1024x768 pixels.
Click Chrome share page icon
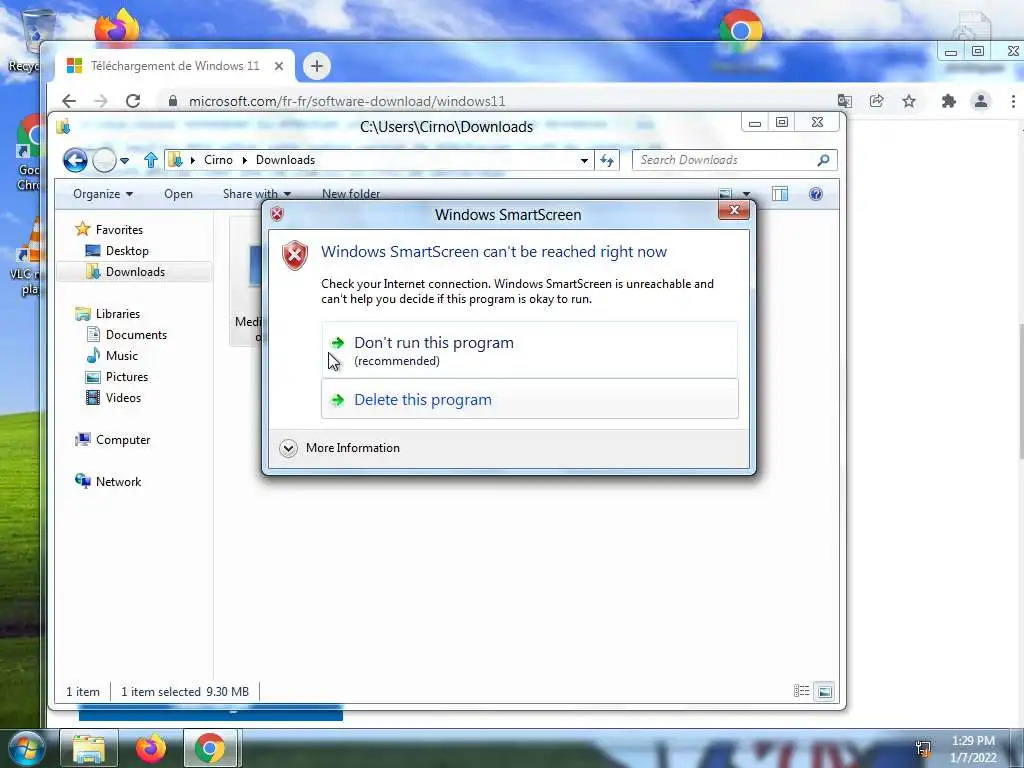(x=877, y=101)
